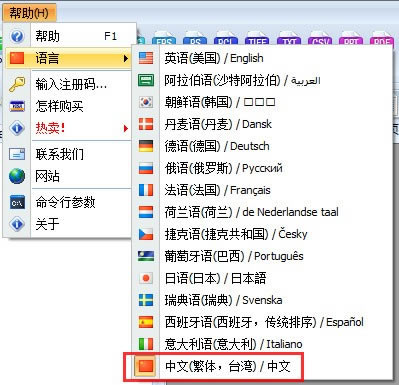Image resolution: width=399 pixels, height=385 pixels.
Task: Click the PCL file format toolbar icon
Action: (226, 39)
